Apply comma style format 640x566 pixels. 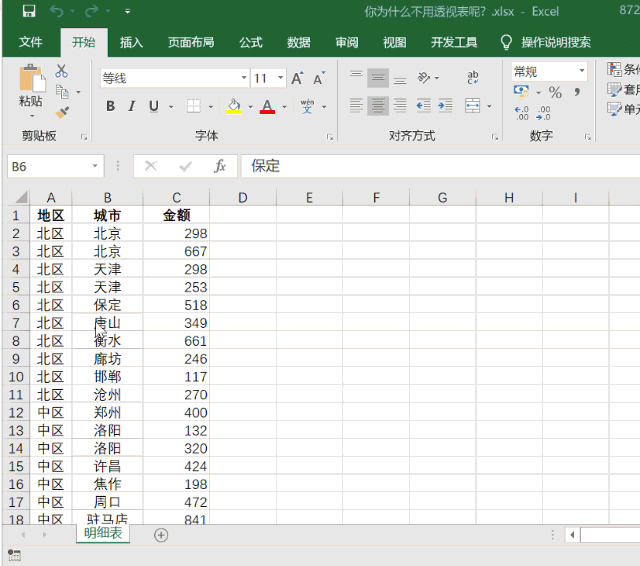[577, 92]
